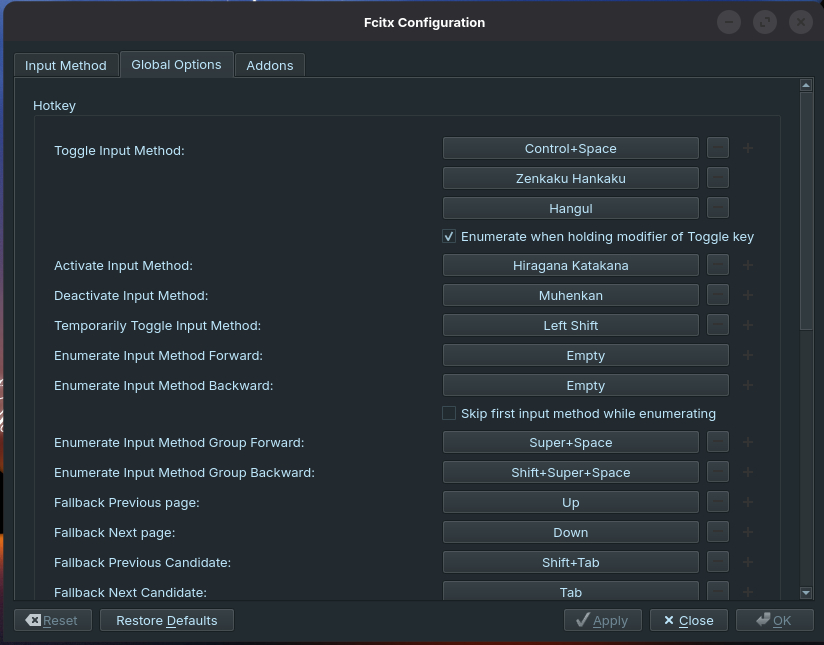Remove the Hiragana Katakana activate hotkey
Image resolution: width=824 pixels, height=645 pixels.
pyautogui.click(x=718, y=266)
